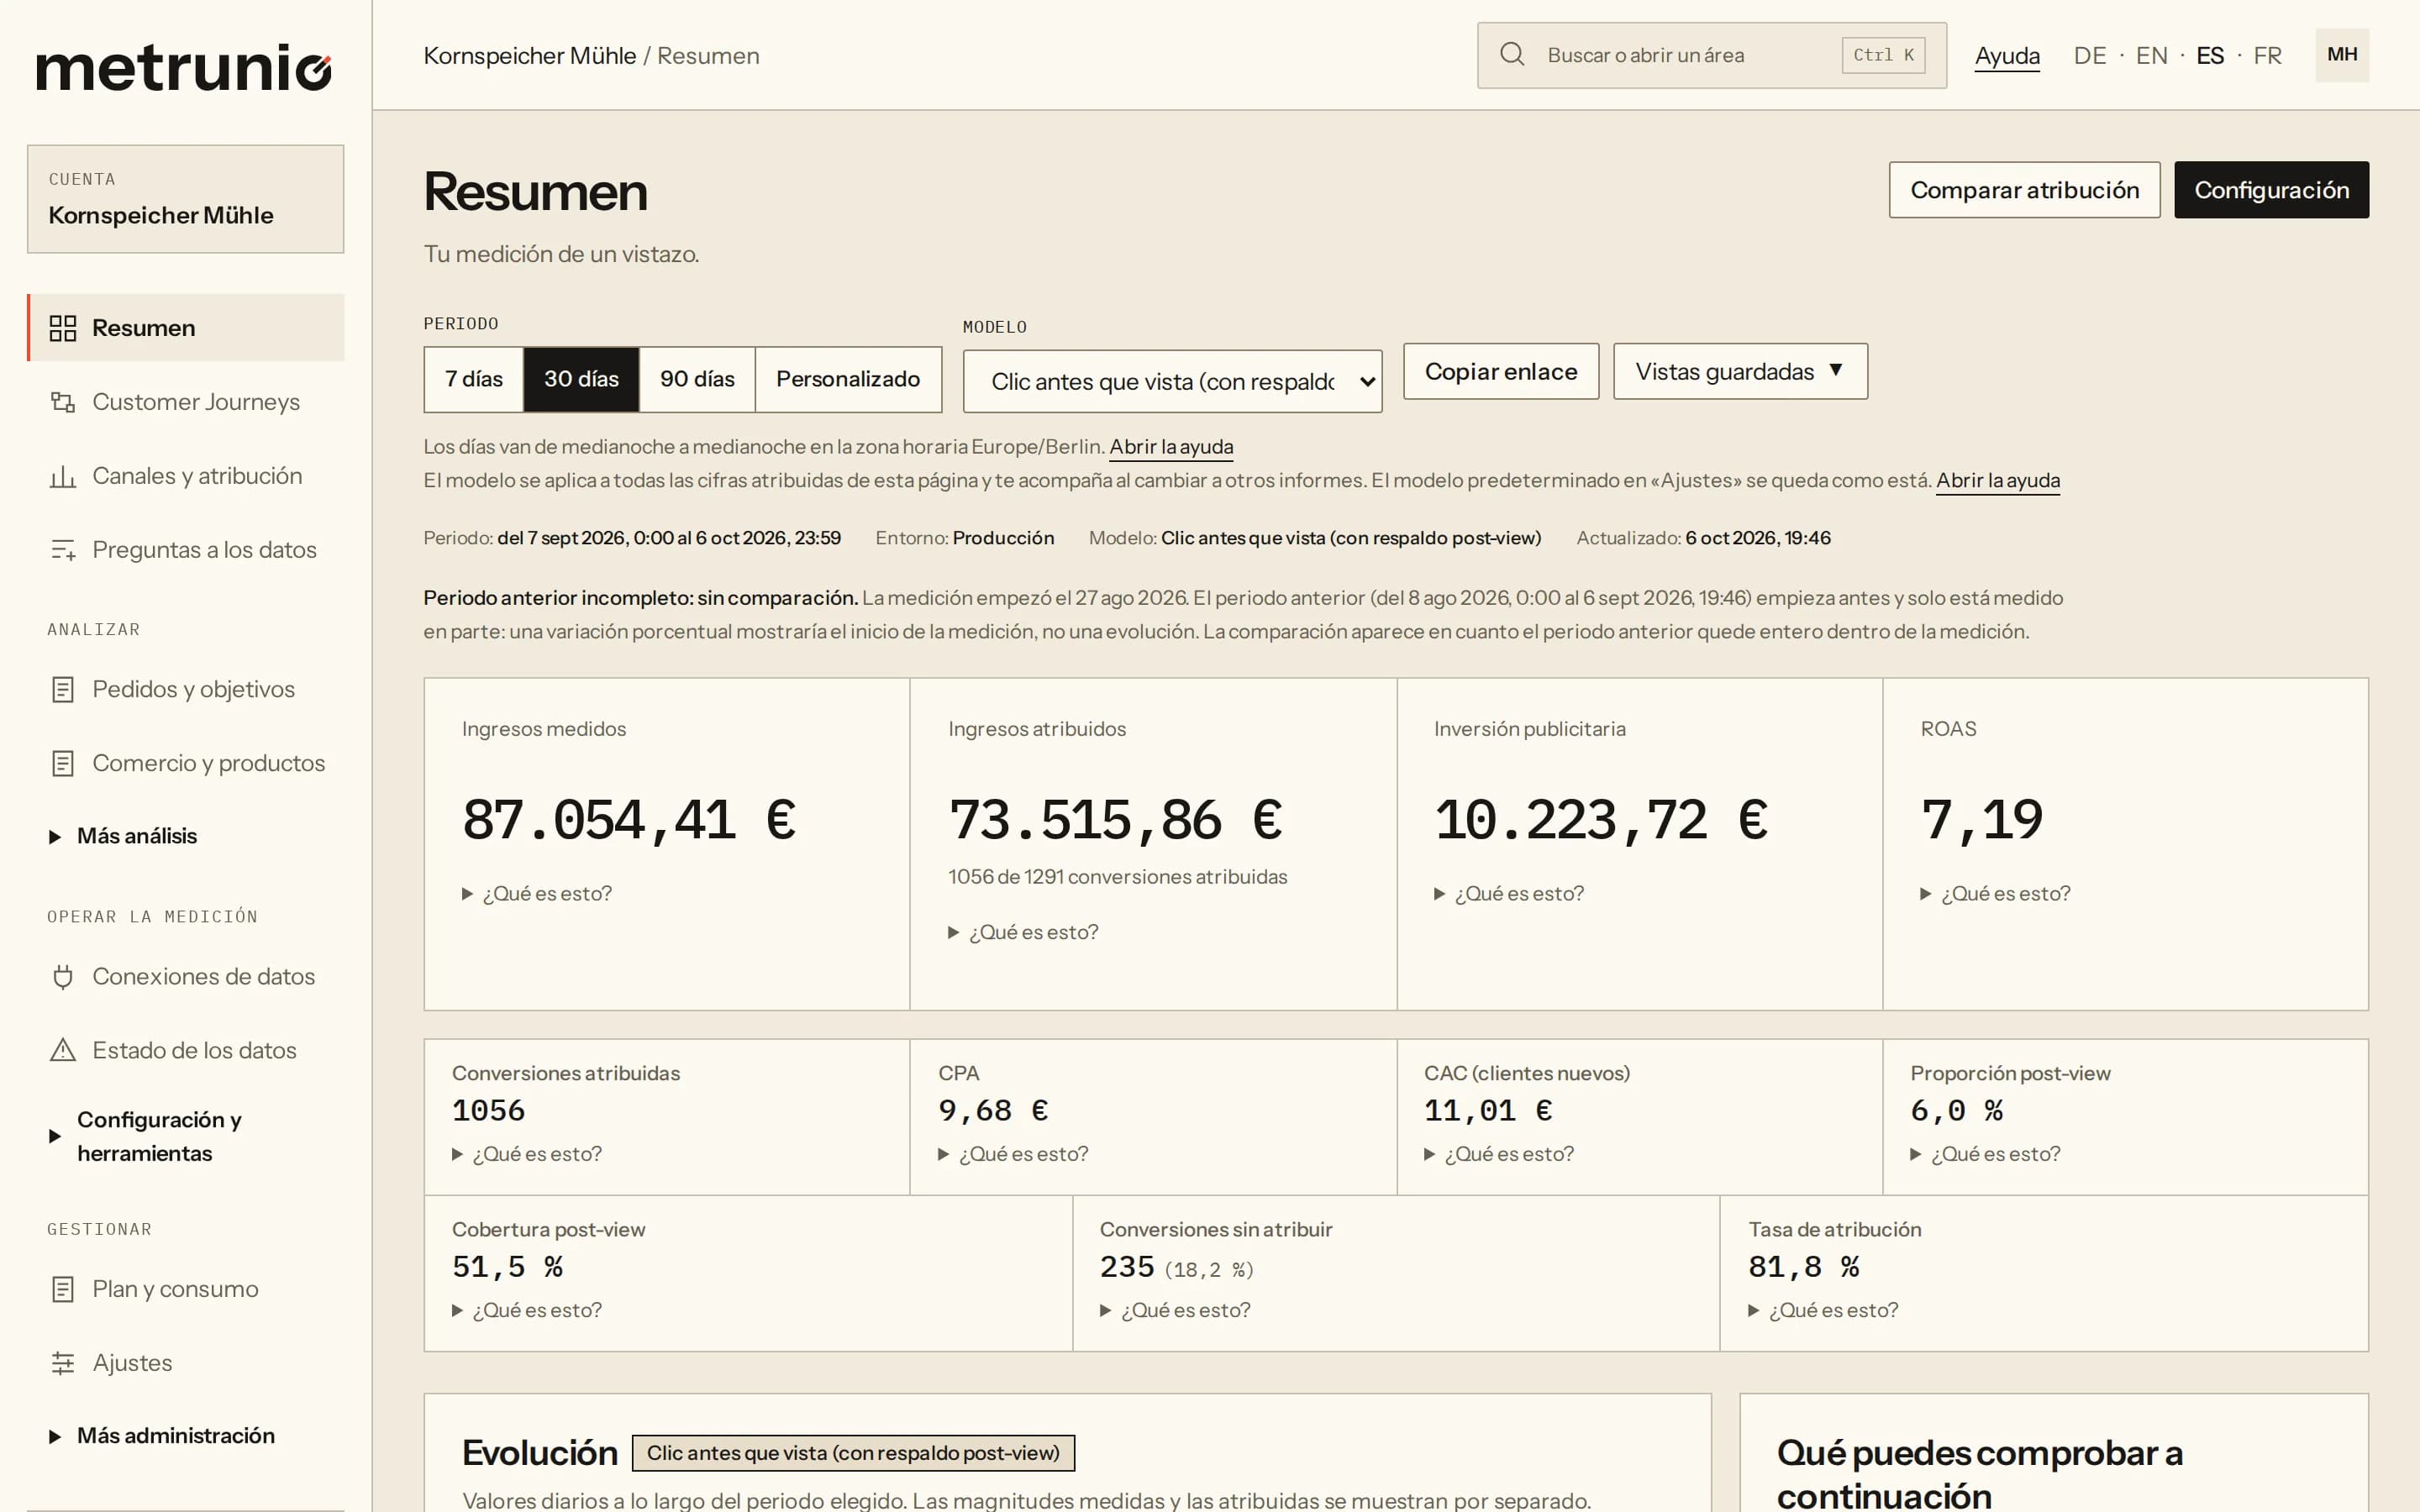Click Kornspeicher Mühle in the breadcrumb
2420x1512 pixels.
coord(530,56)
